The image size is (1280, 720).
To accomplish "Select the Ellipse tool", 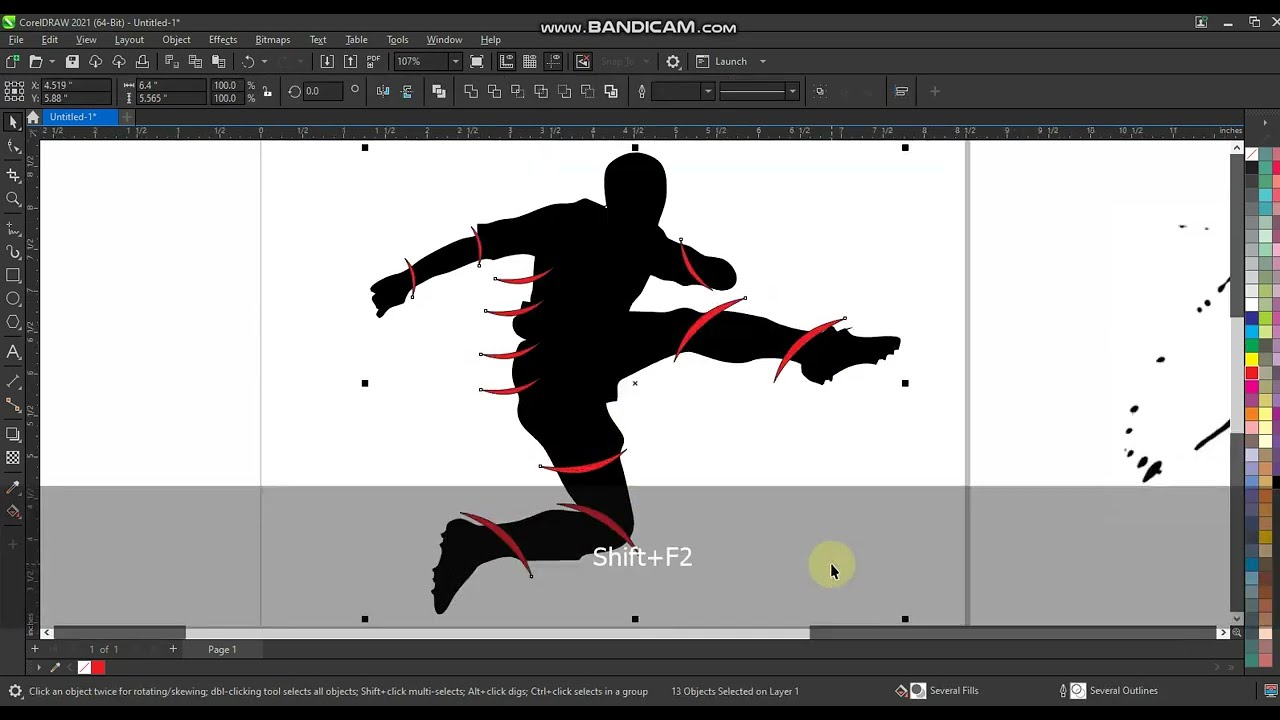I will pos(13,299).
